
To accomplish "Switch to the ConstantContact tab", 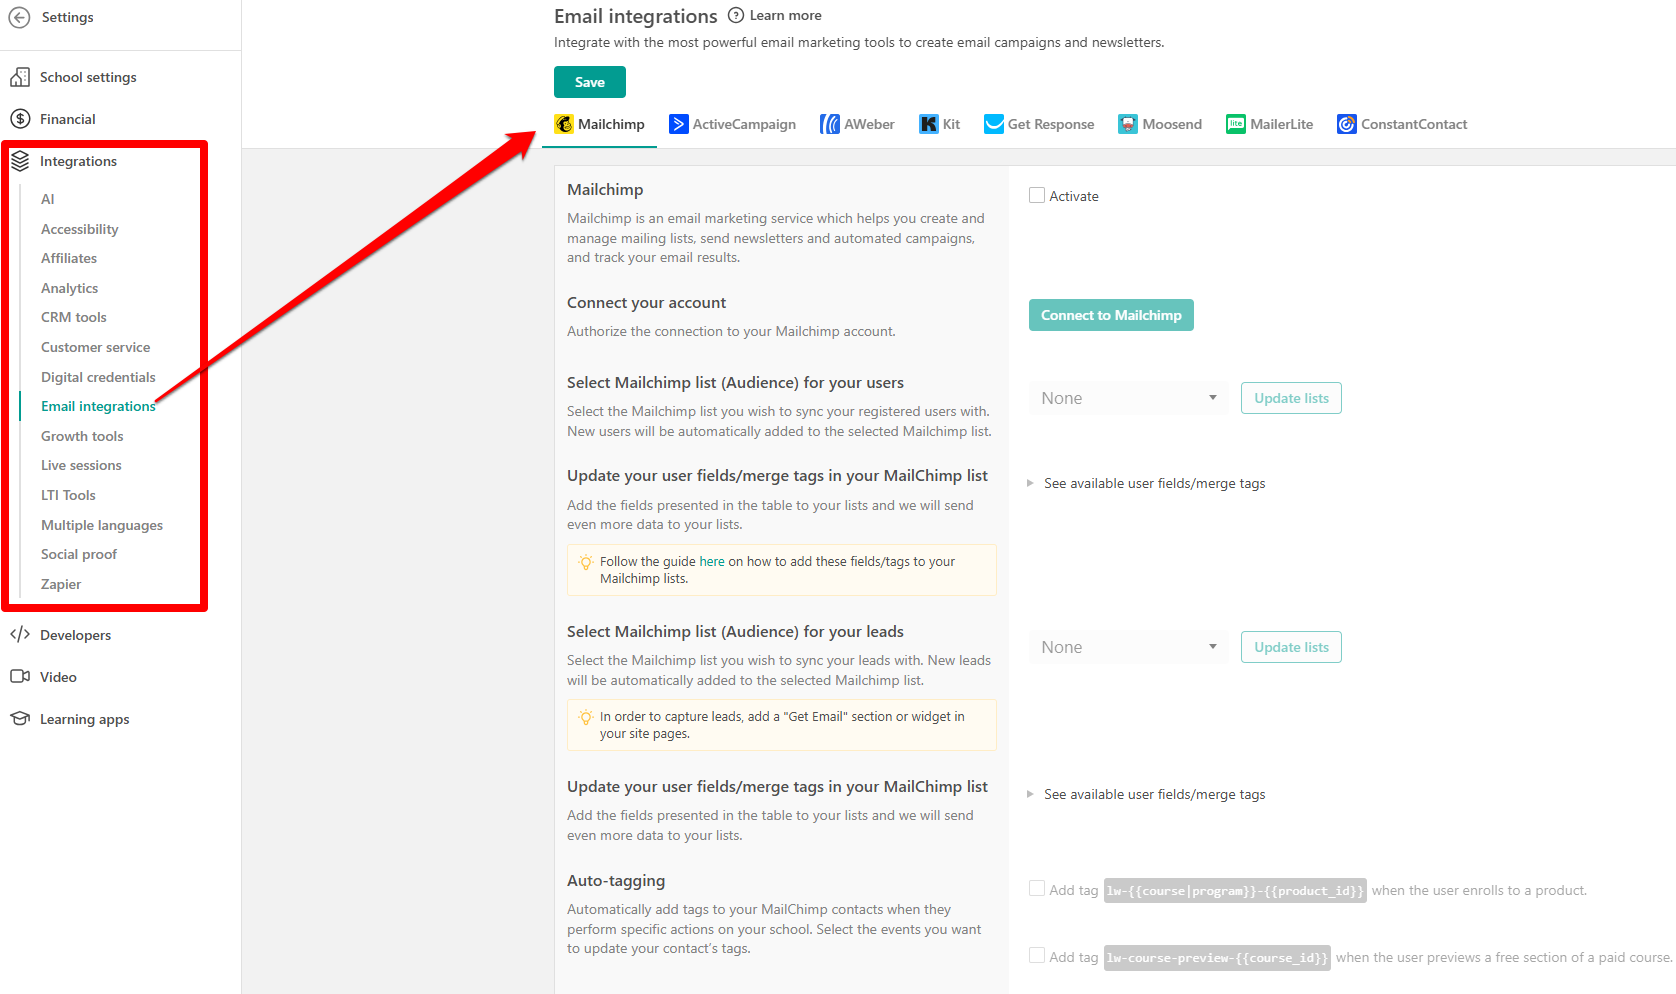I will point(1402,124).
